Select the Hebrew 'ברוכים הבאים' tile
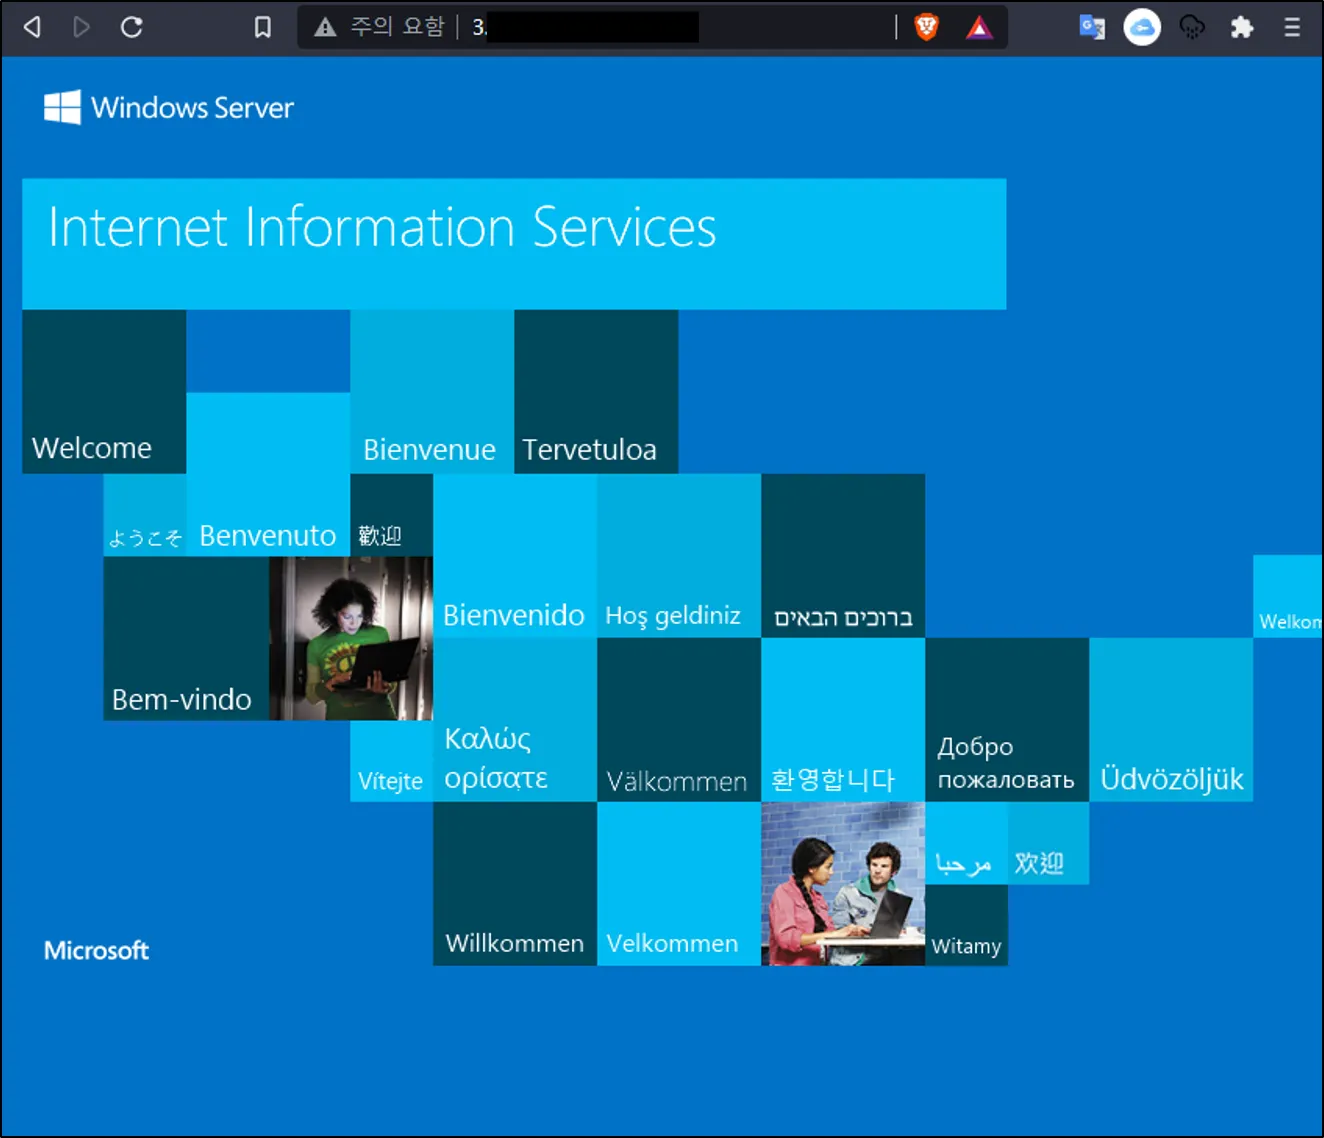 point(843,556)
